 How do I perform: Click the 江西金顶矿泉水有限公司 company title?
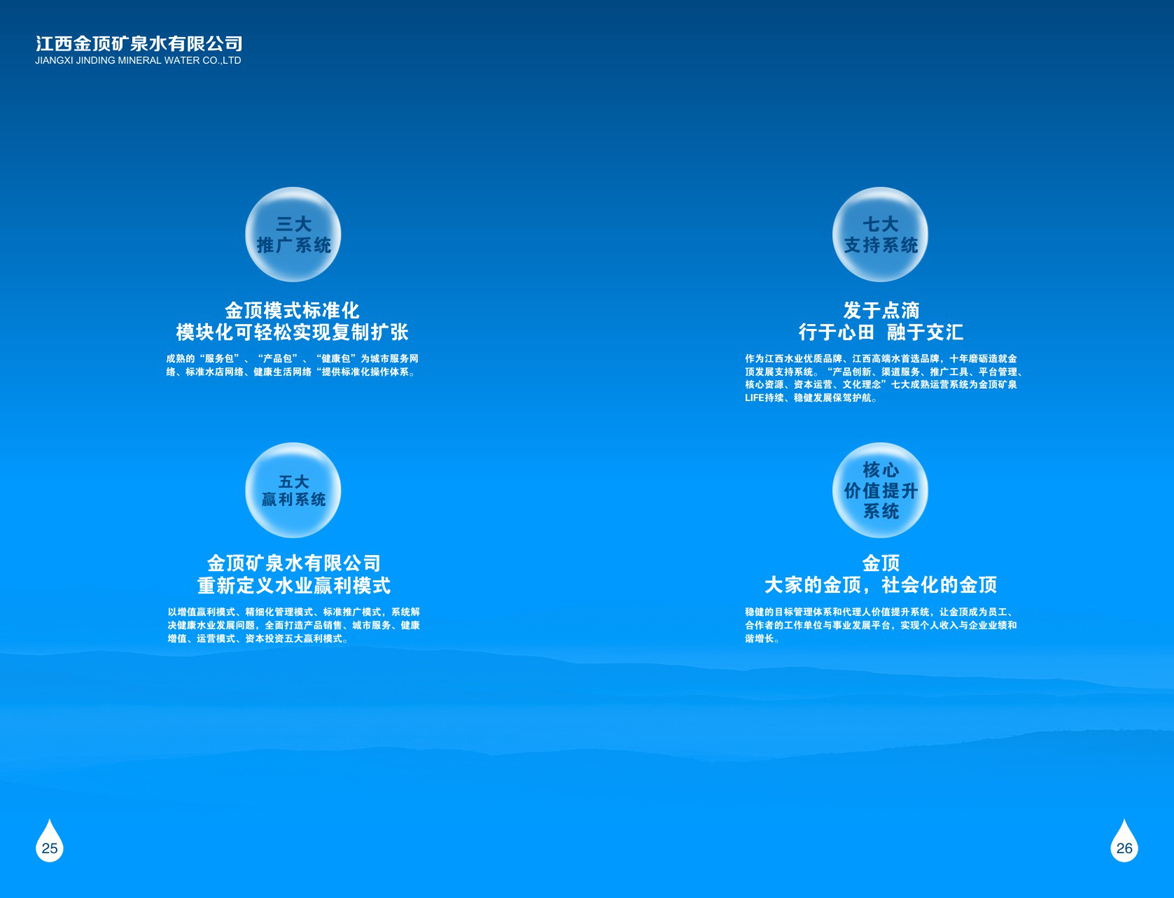point(139,43)
